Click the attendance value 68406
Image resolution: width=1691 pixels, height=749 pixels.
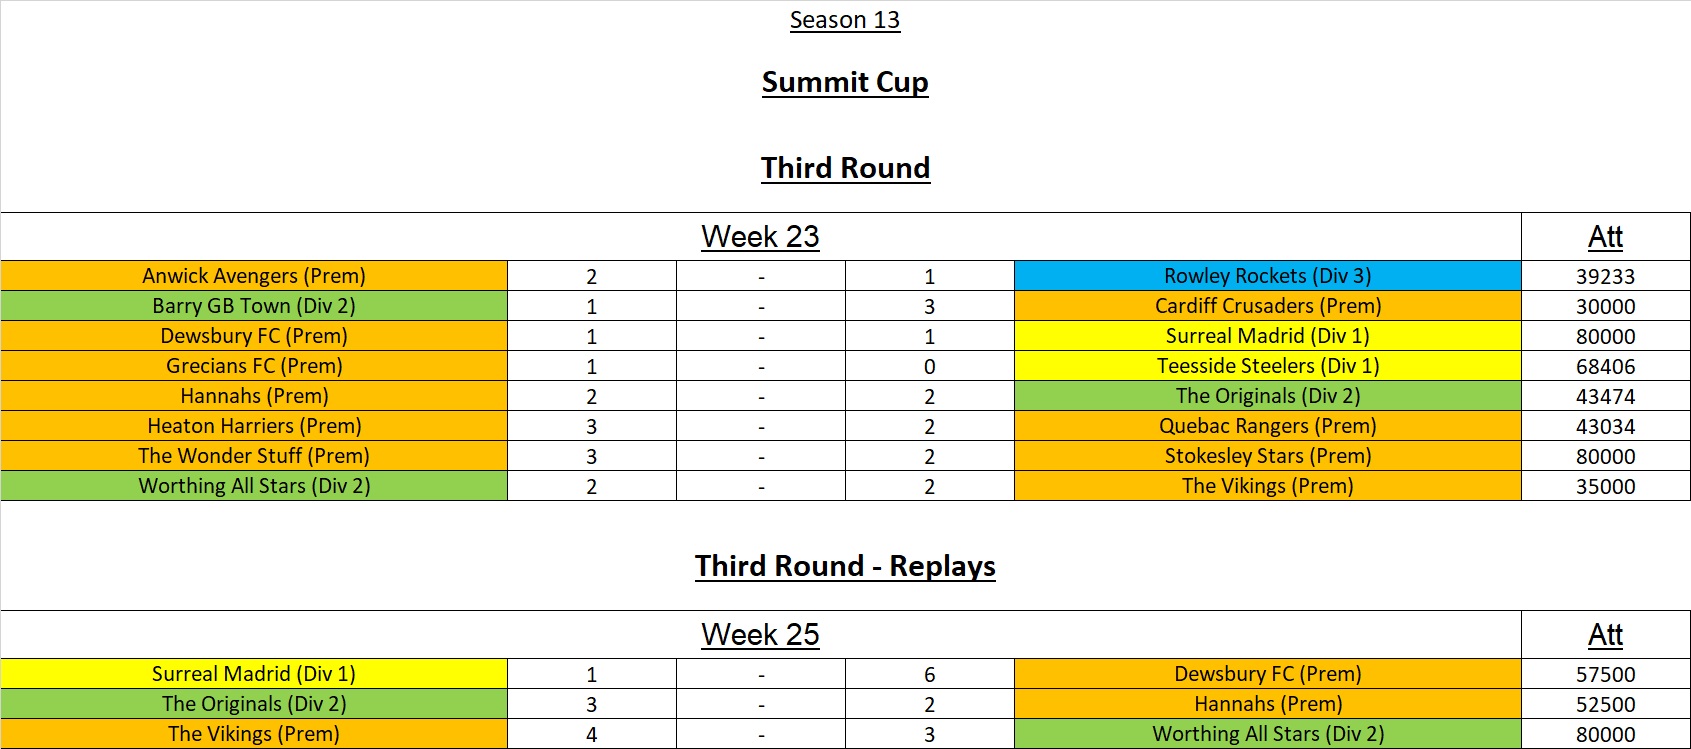1605,366
